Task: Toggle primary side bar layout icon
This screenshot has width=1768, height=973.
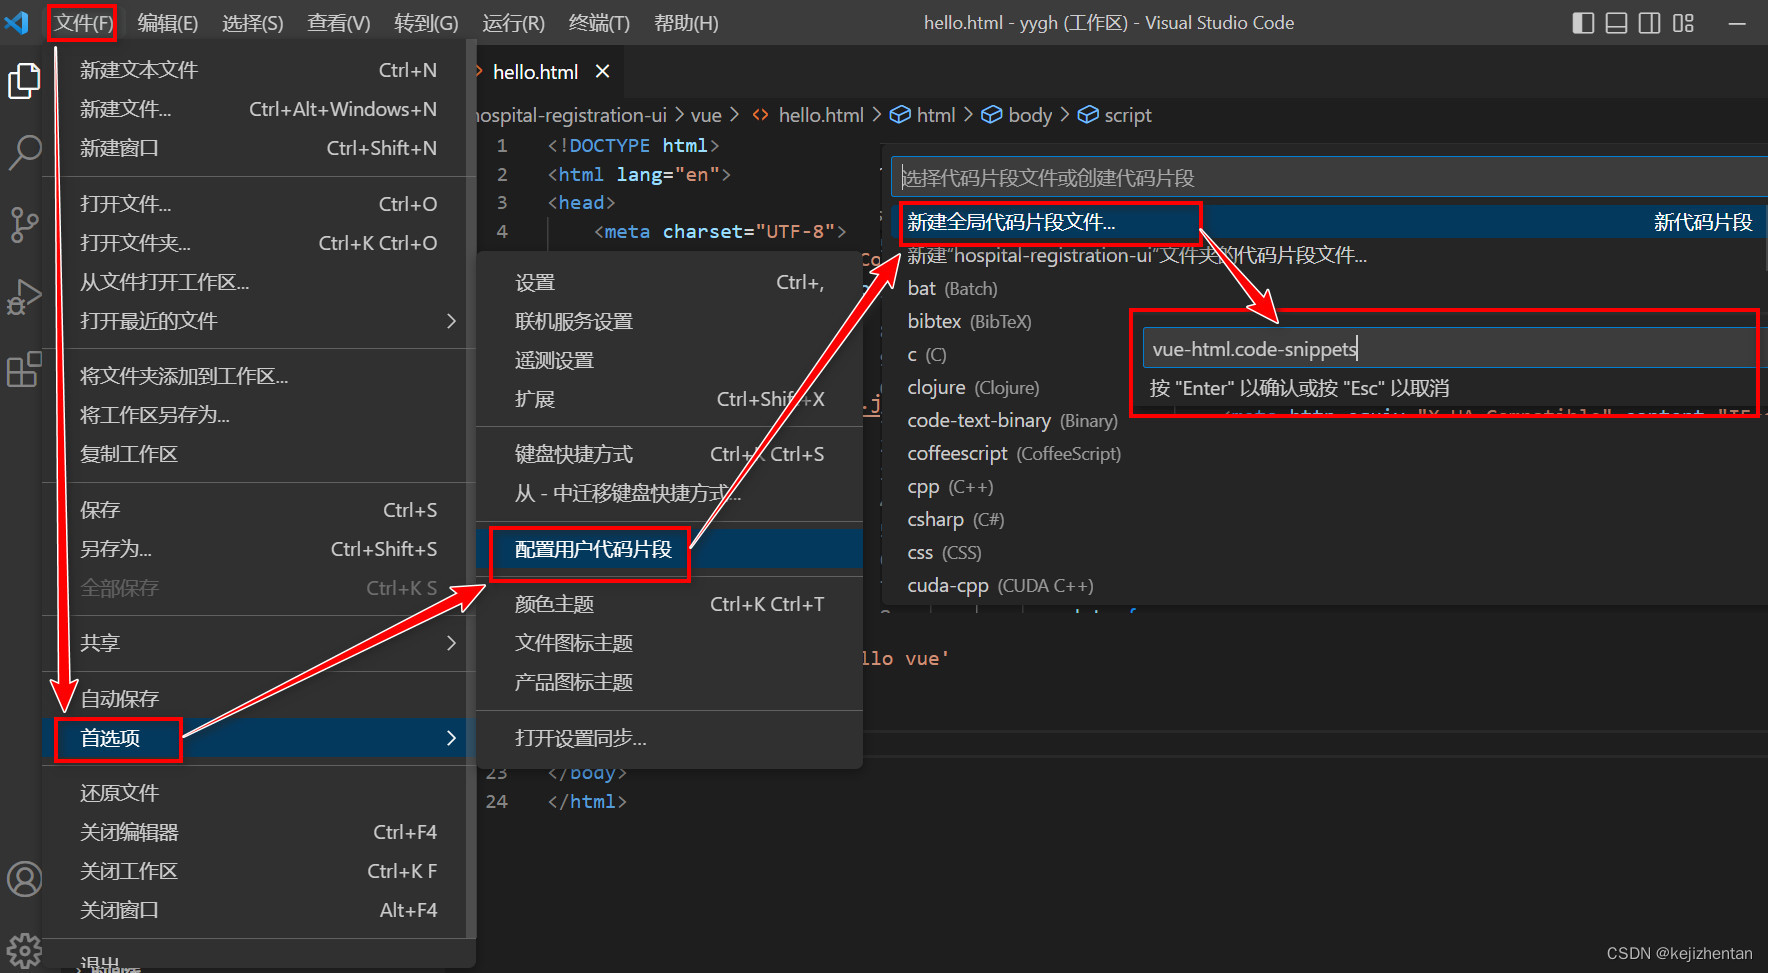Action: [x=1583, y=23]
